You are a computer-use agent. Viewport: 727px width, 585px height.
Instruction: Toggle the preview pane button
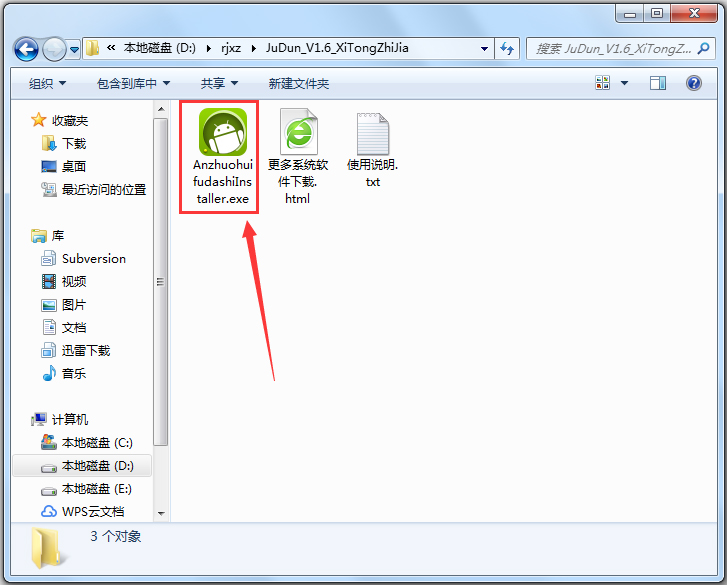(657, 83)
